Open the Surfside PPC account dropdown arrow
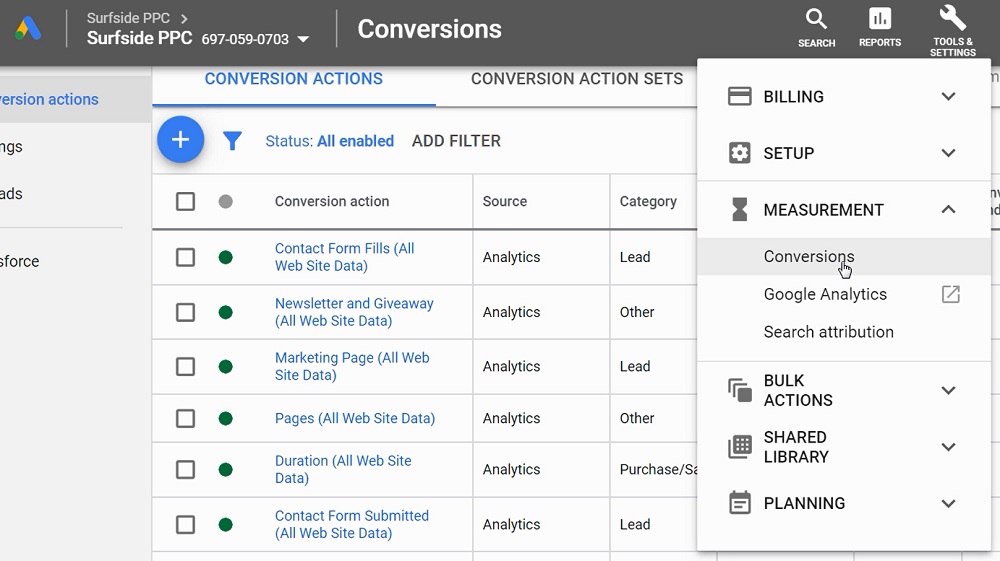 tap(303, 40)
